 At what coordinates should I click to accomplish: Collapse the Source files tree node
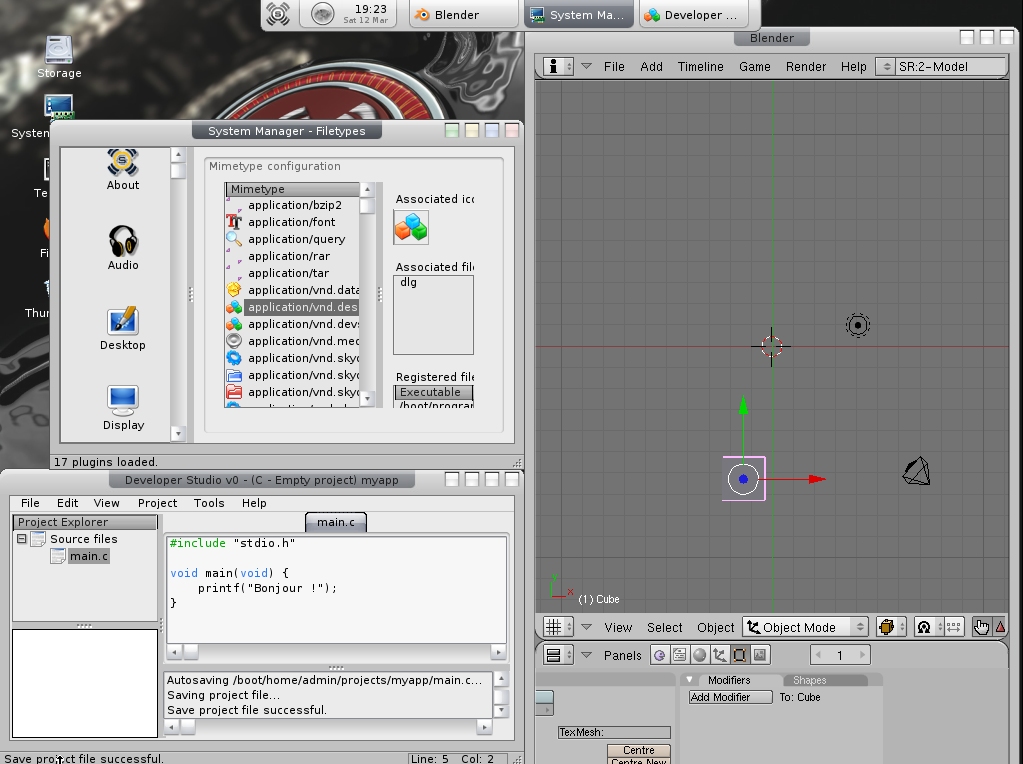(x=21, y=539)
